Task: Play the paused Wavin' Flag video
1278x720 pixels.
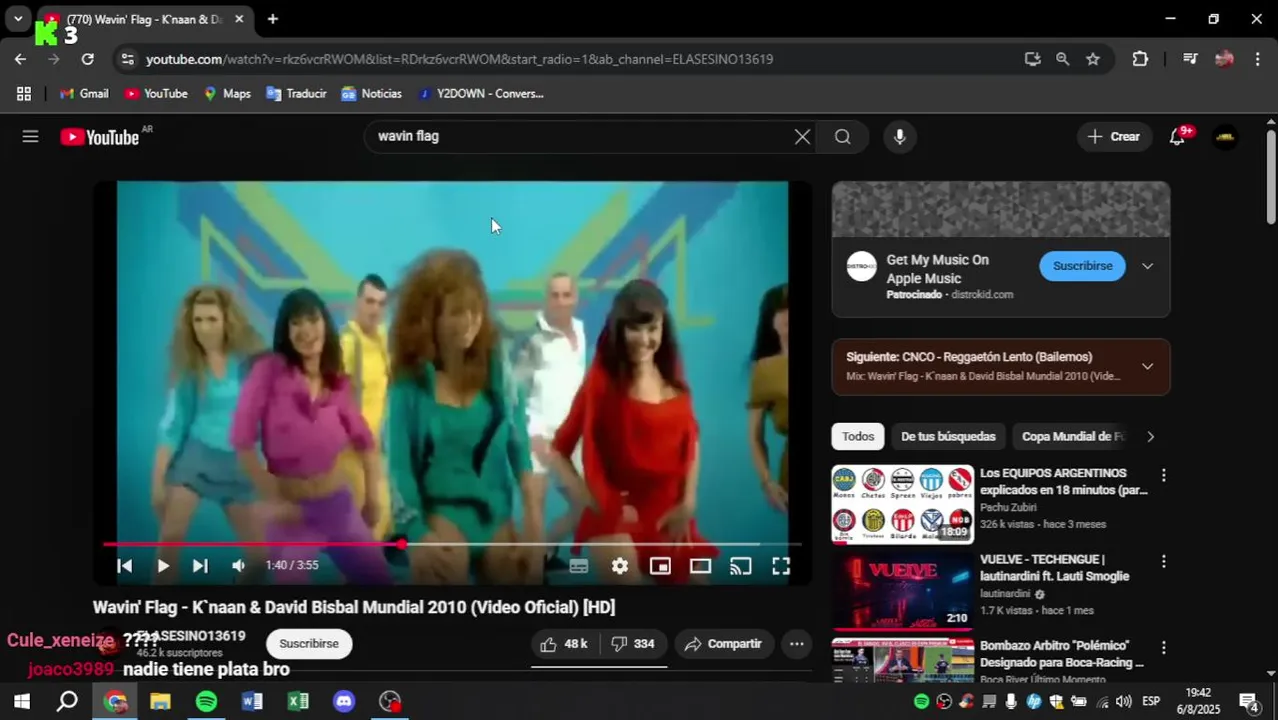Action: click(x=162, y=566)
